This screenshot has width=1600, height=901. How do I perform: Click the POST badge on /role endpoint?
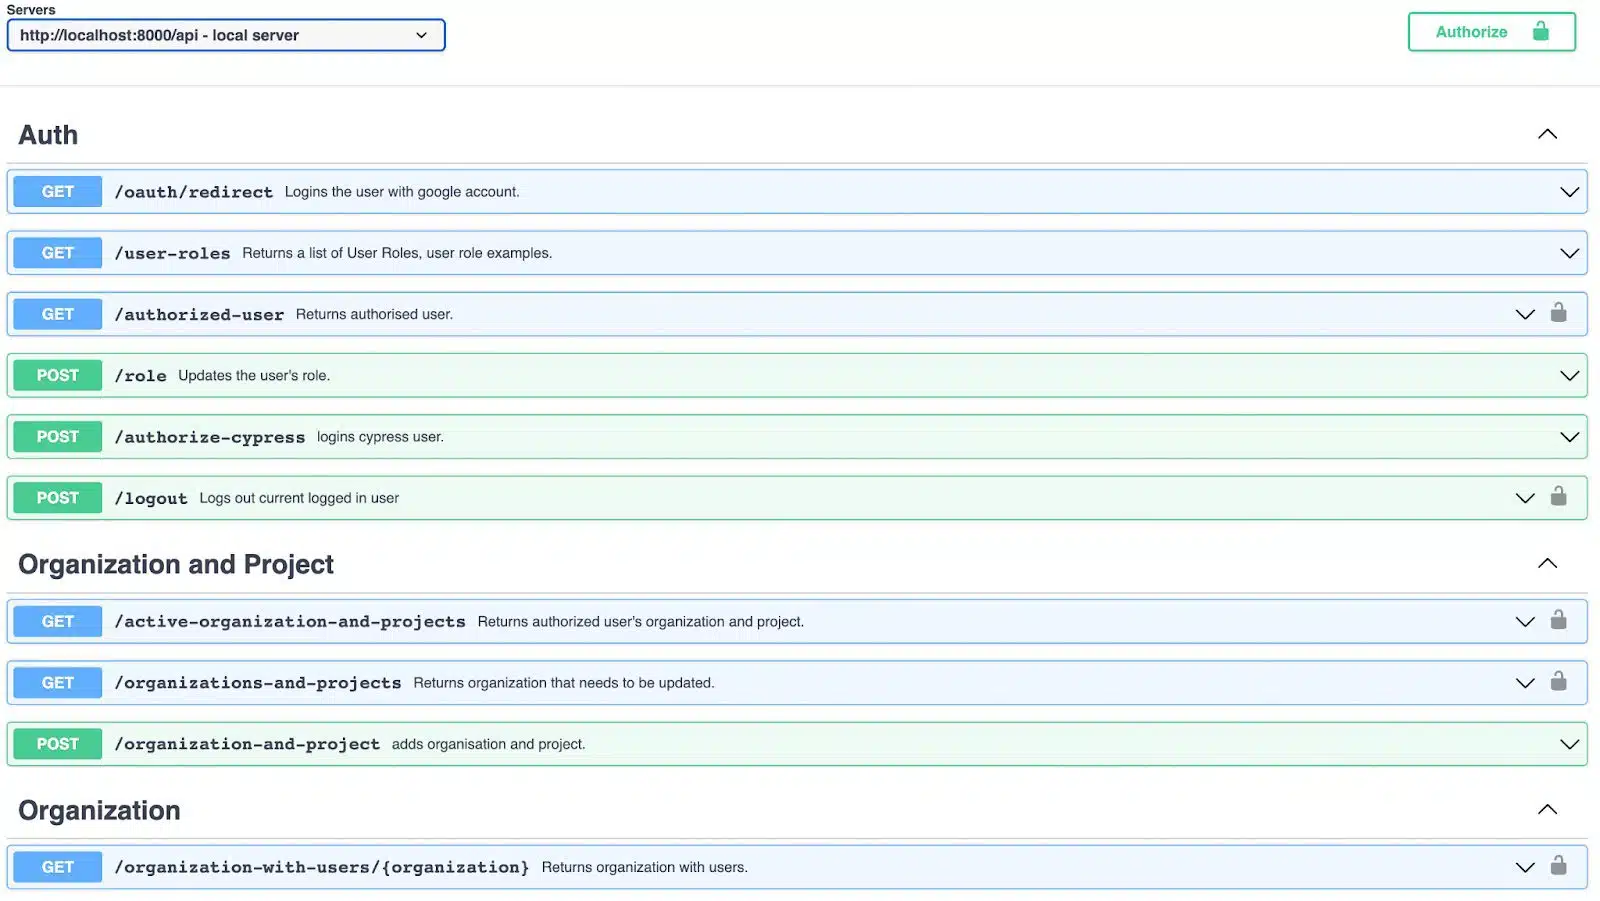pos(57,375)
